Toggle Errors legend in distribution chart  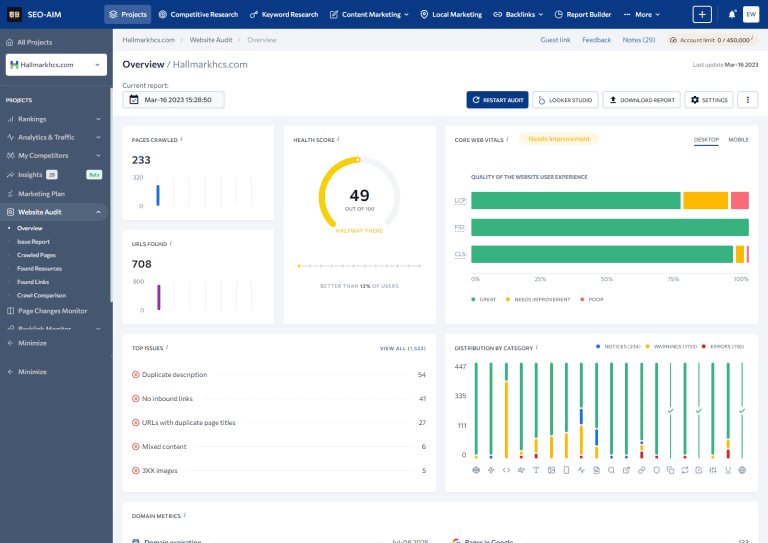tap(722, 347)
